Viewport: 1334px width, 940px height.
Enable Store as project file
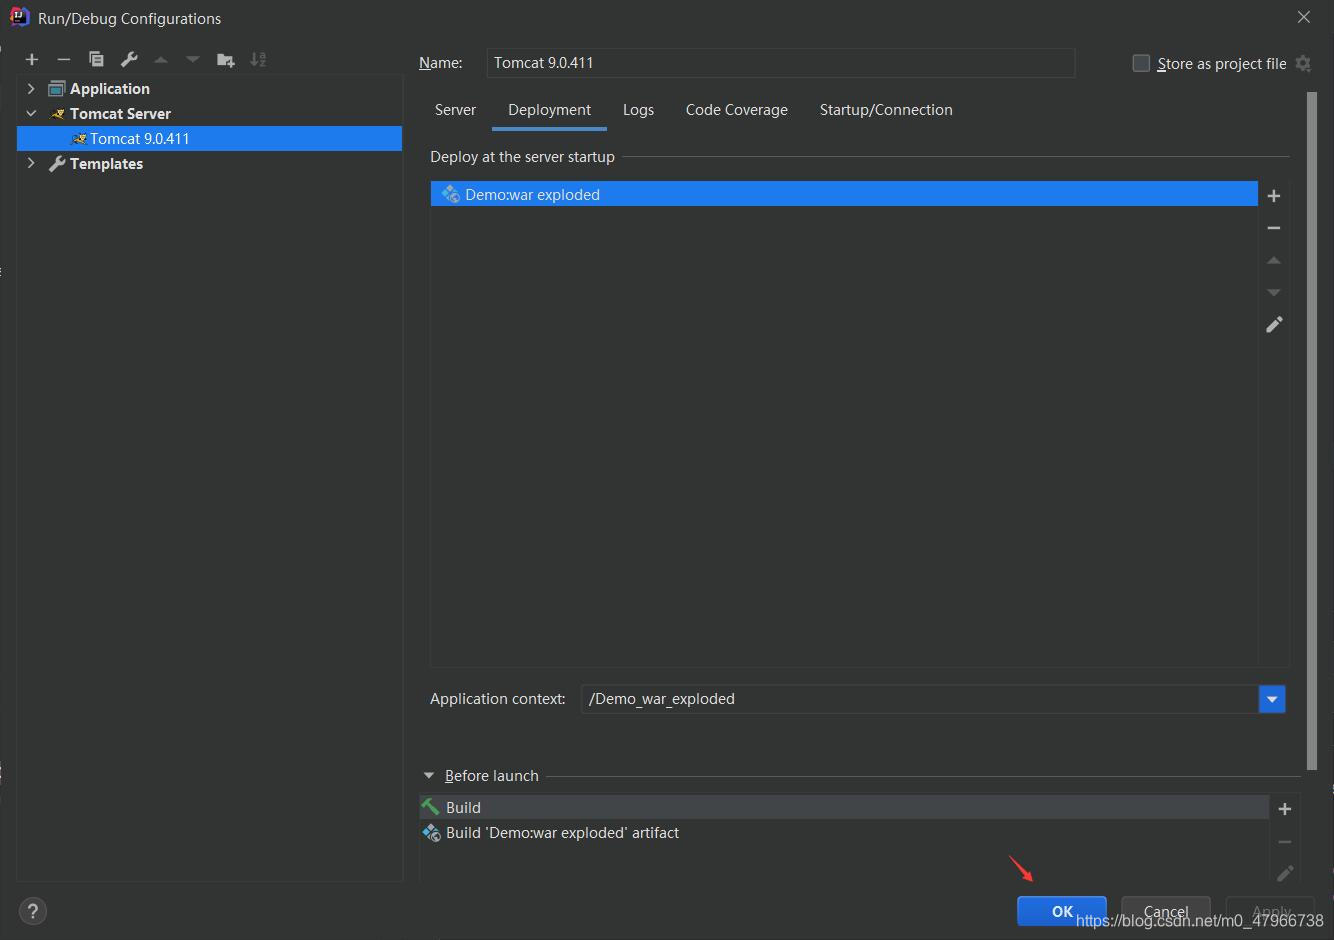pyautogui.click(x=1141, y=63)
